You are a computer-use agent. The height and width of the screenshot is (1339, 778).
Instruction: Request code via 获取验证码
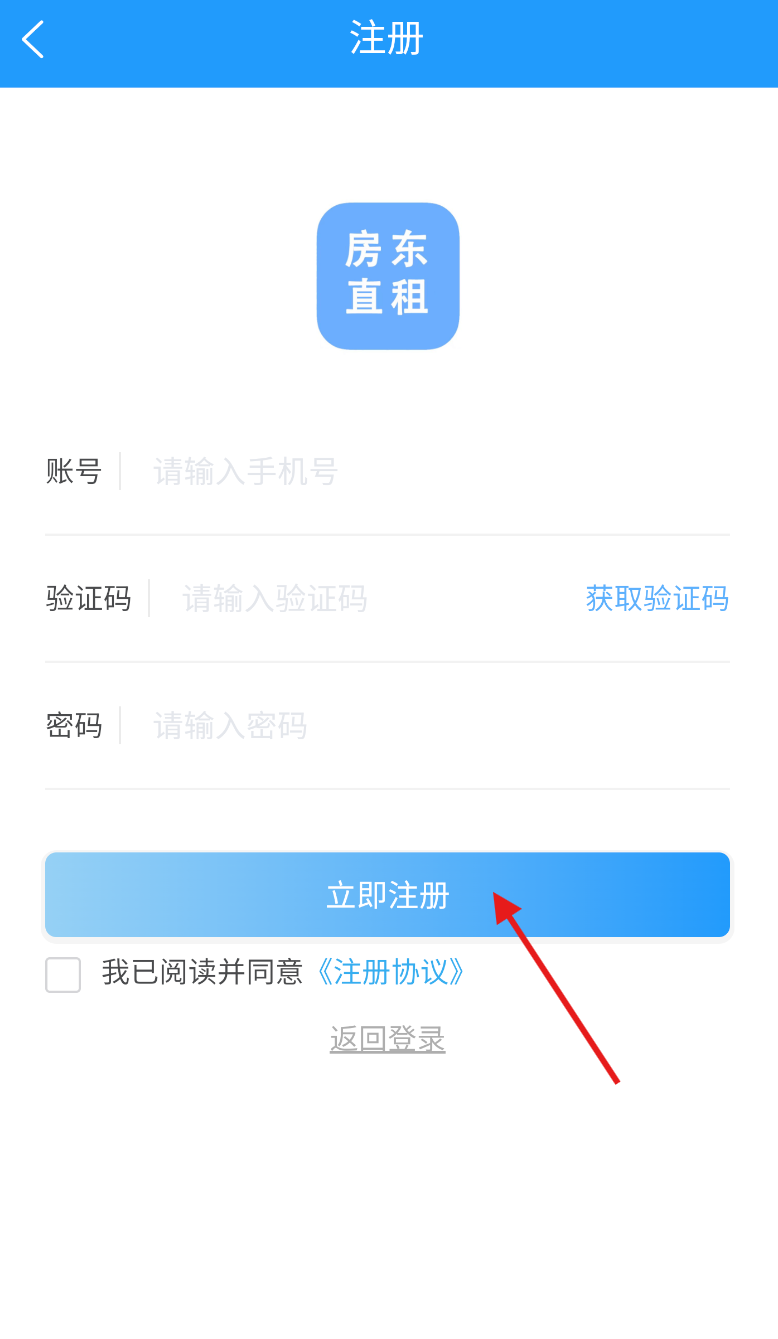pos(657,599)
